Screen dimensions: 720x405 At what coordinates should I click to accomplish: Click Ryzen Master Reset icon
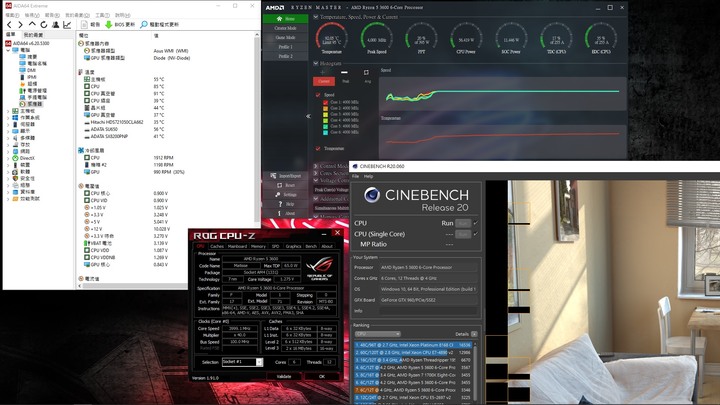click(279, 185)
